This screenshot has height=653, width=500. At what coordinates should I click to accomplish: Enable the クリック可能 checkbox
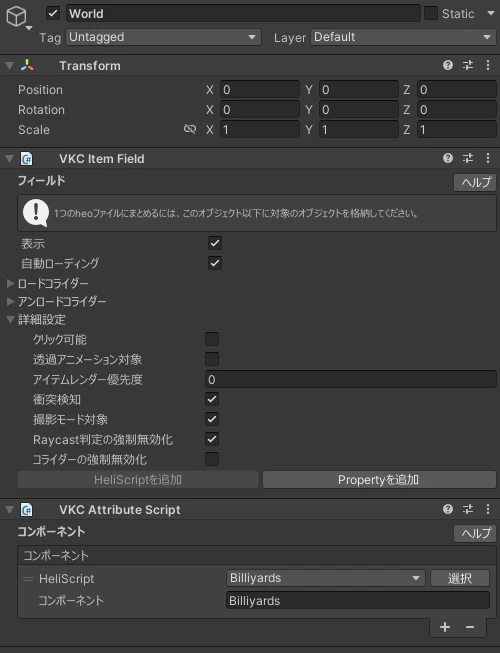point(212,339)
